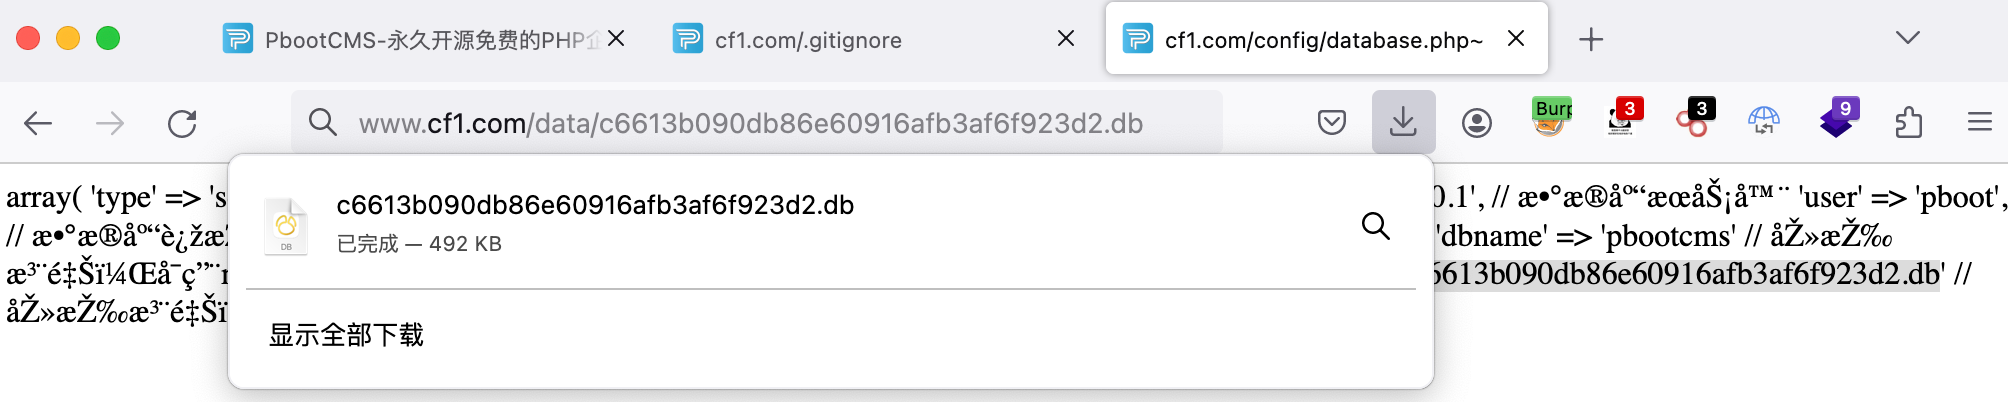Open the Firefox account icon
2008x402 pixels.
[1476, 123]
